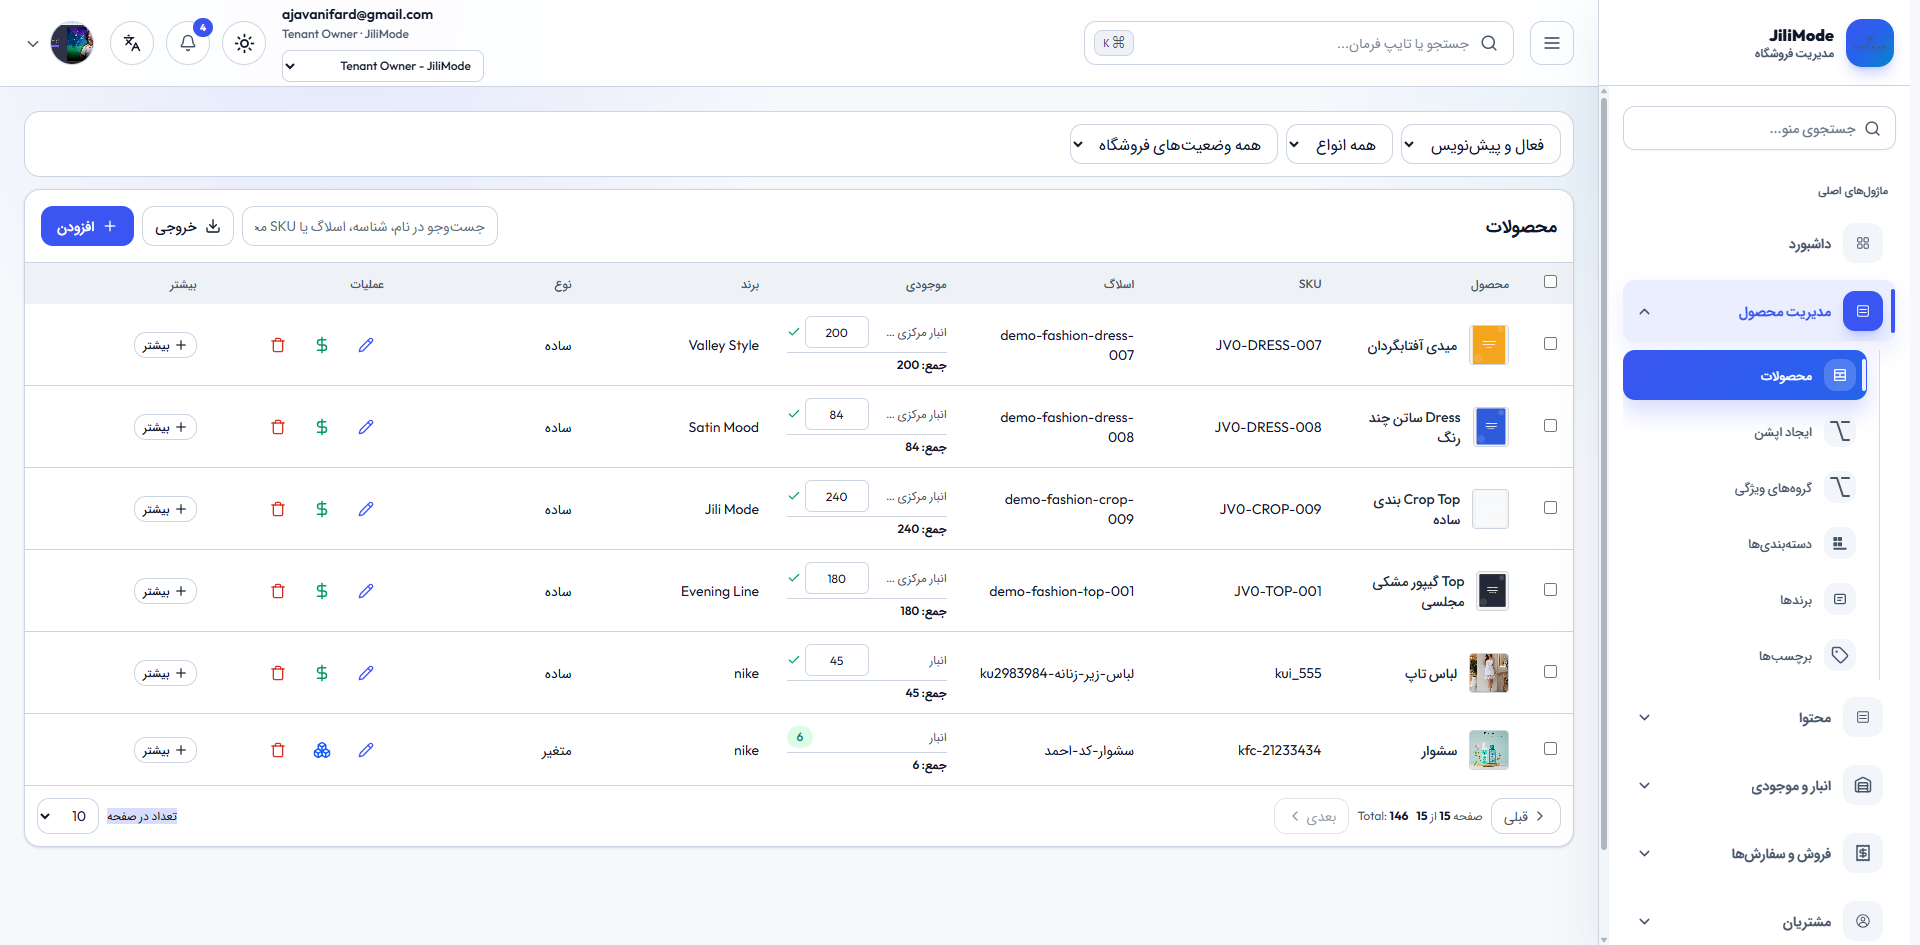The width and height of the screenshot is (1920, 945).
Task: Click the JiliMode logo icon
Action: (x=1869, y=43)
